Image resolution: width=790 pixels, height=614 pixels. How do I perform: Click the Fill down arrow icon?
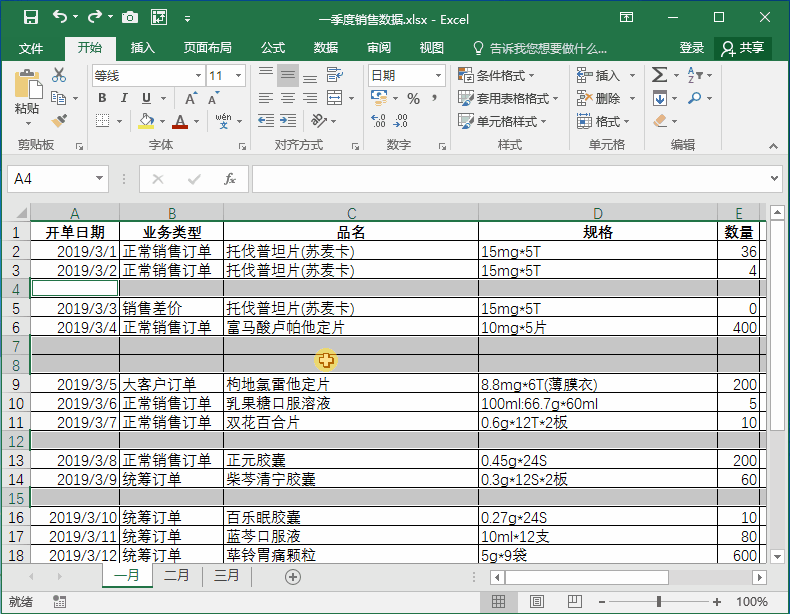click(x=660, y=98)
